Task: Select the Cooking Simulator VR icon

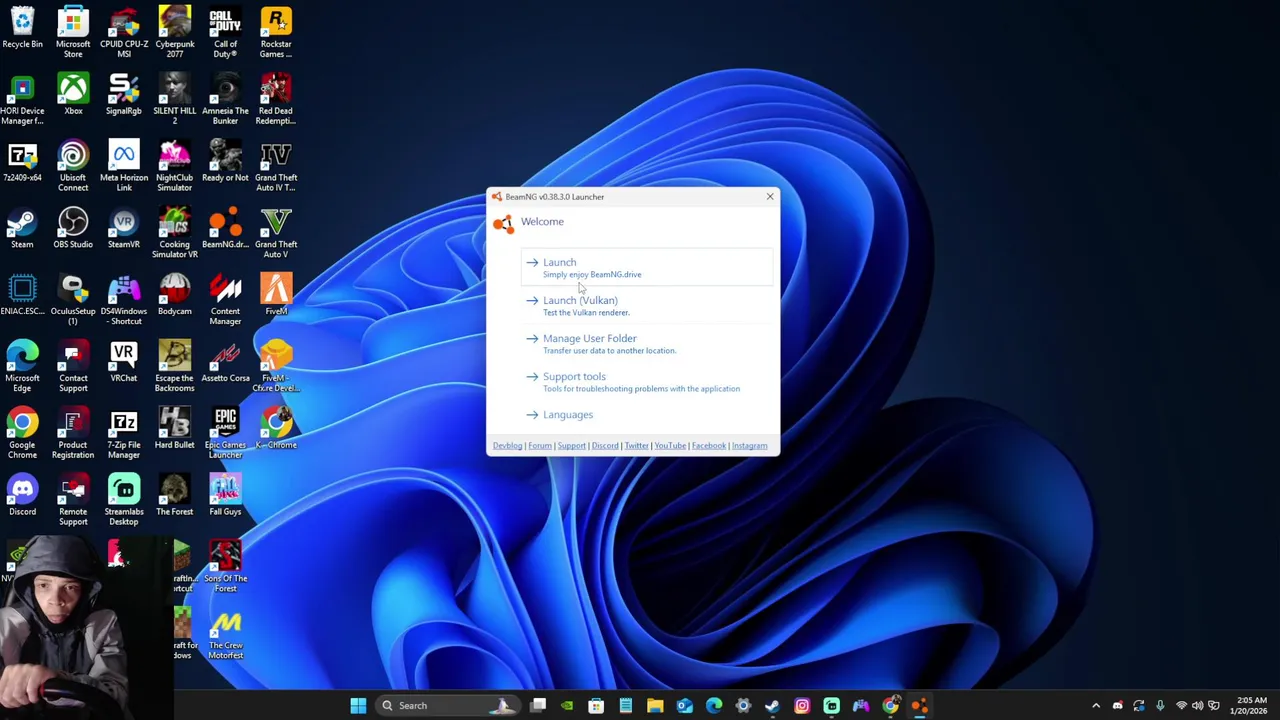Action: pos(175,233)
